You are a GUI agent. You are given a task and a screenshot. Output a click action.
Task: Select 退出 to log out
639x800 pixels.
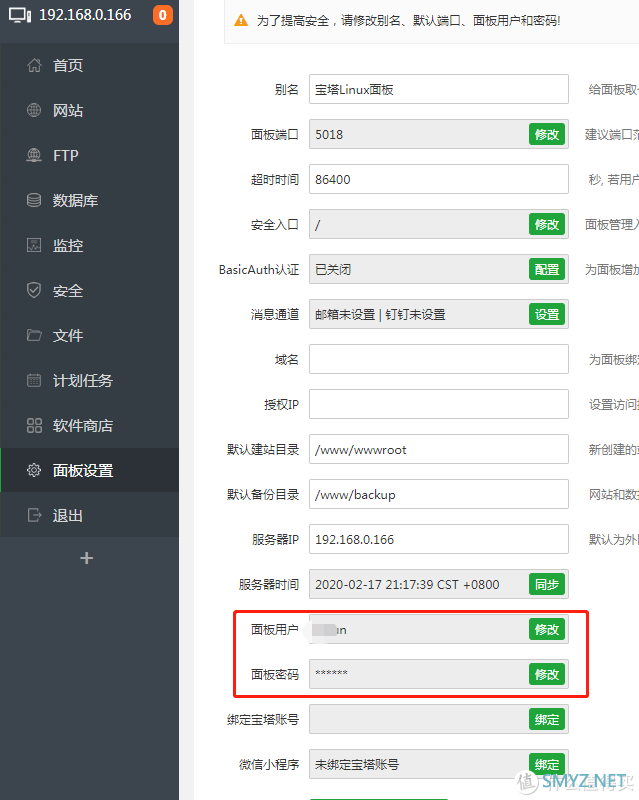pos(89,515)
